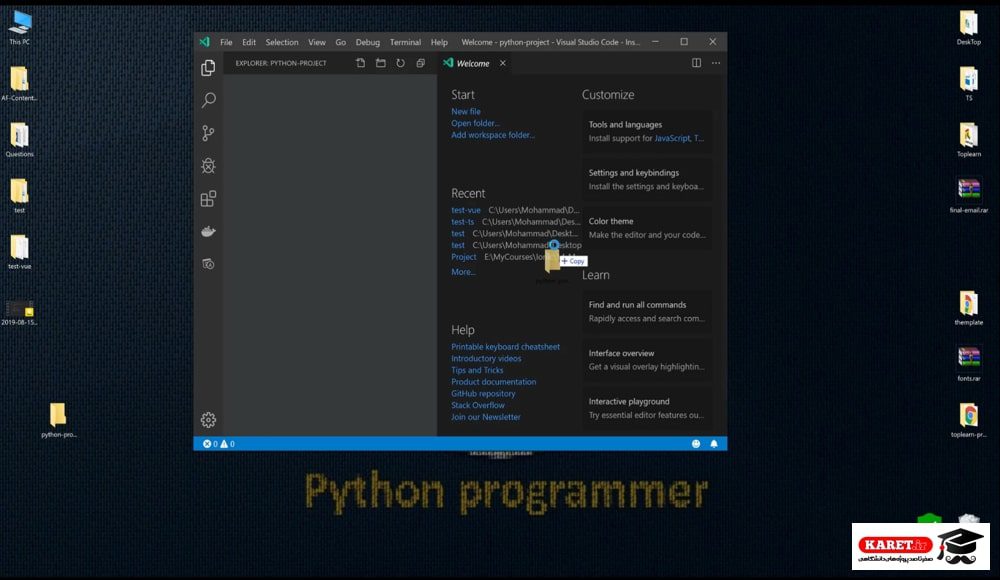Open the Debug view bug icon
This screenshot has width=1000, height=580.
coord(208,166)
